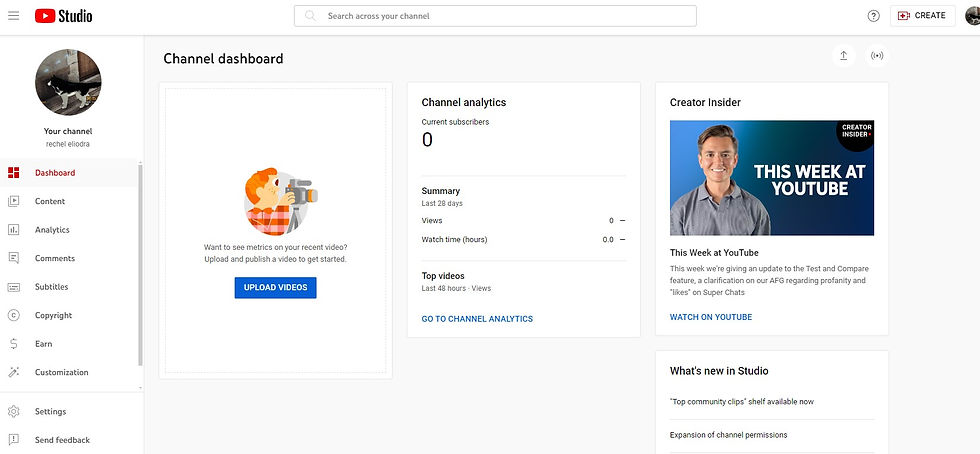Screen dimensions: 980x454
Task: Click the upload videos arrow icon
Action: pyautogui.click(x=843, y=56)
